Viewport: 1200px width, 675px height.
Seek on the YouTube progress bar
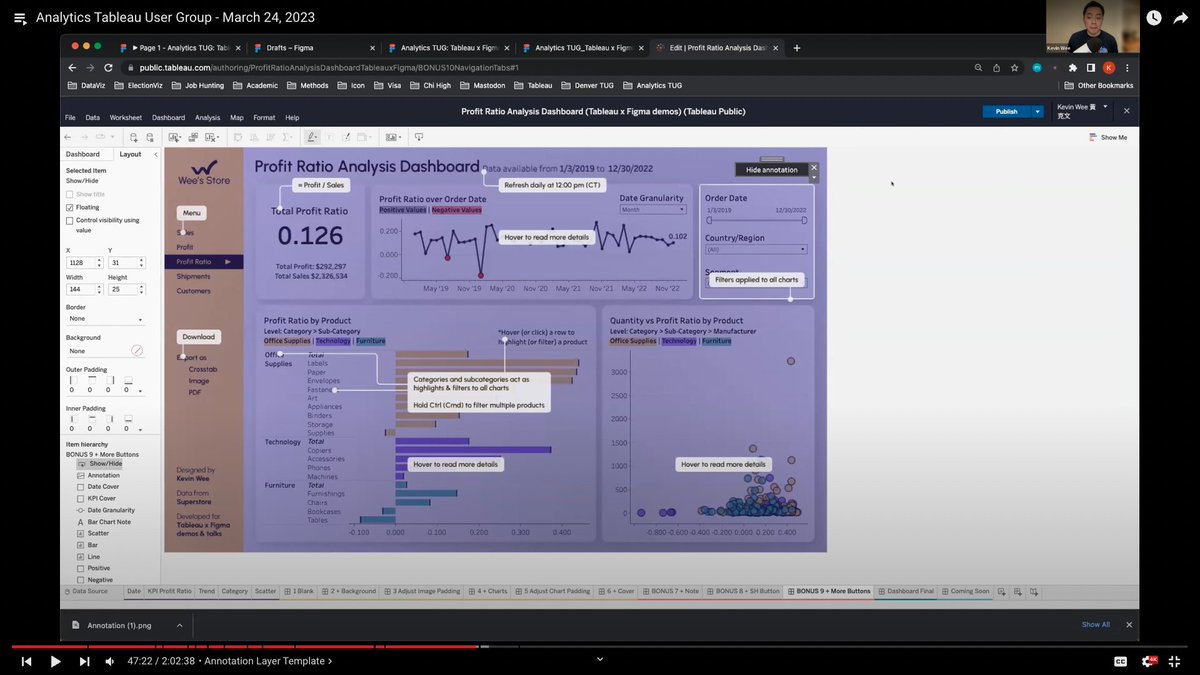pyautogui.click(x=600, y=646)
